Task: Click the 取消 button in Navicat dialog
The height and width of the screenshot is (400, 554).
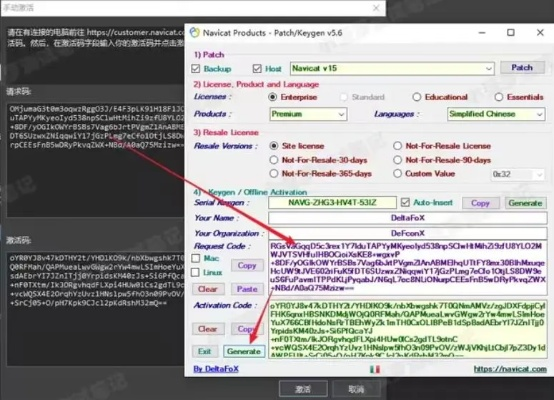Action: (x=356, y=389)
